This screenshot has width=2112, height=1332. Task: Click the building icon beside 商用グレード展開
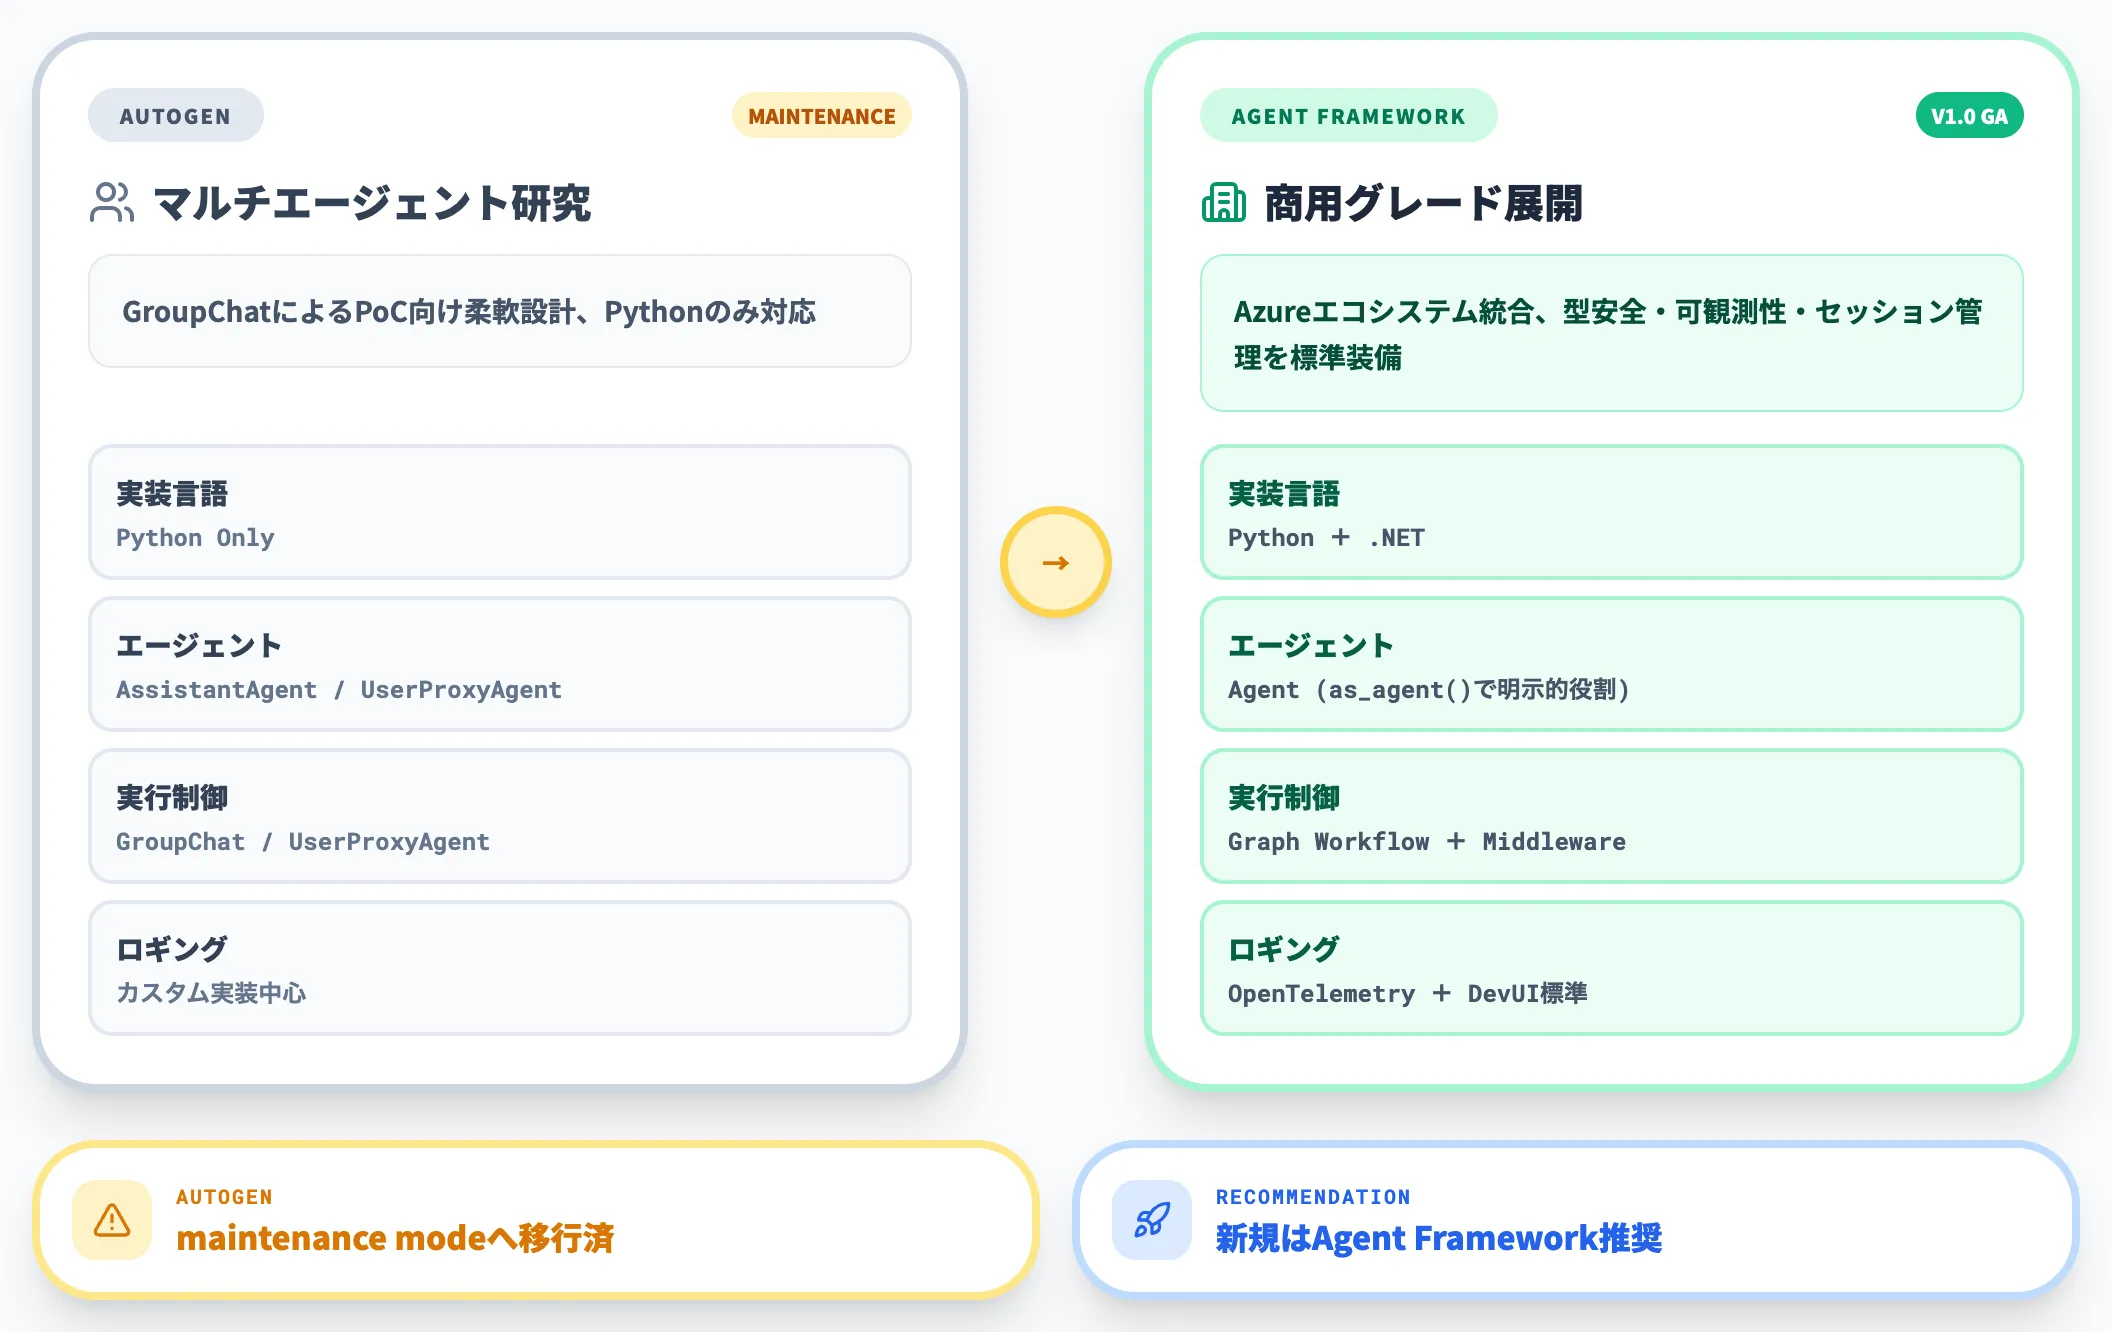(x=1224, y=202)
